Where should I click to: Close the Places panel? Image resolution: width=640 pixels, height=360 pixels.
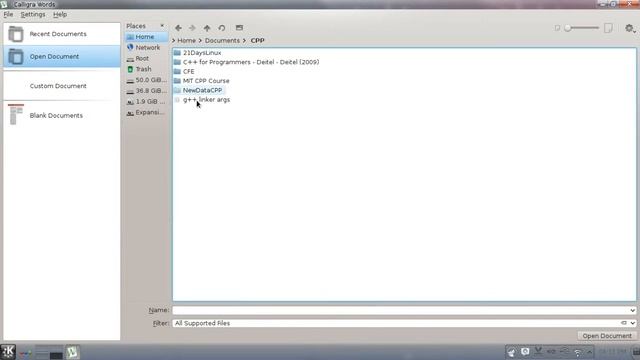coord(162,26)
